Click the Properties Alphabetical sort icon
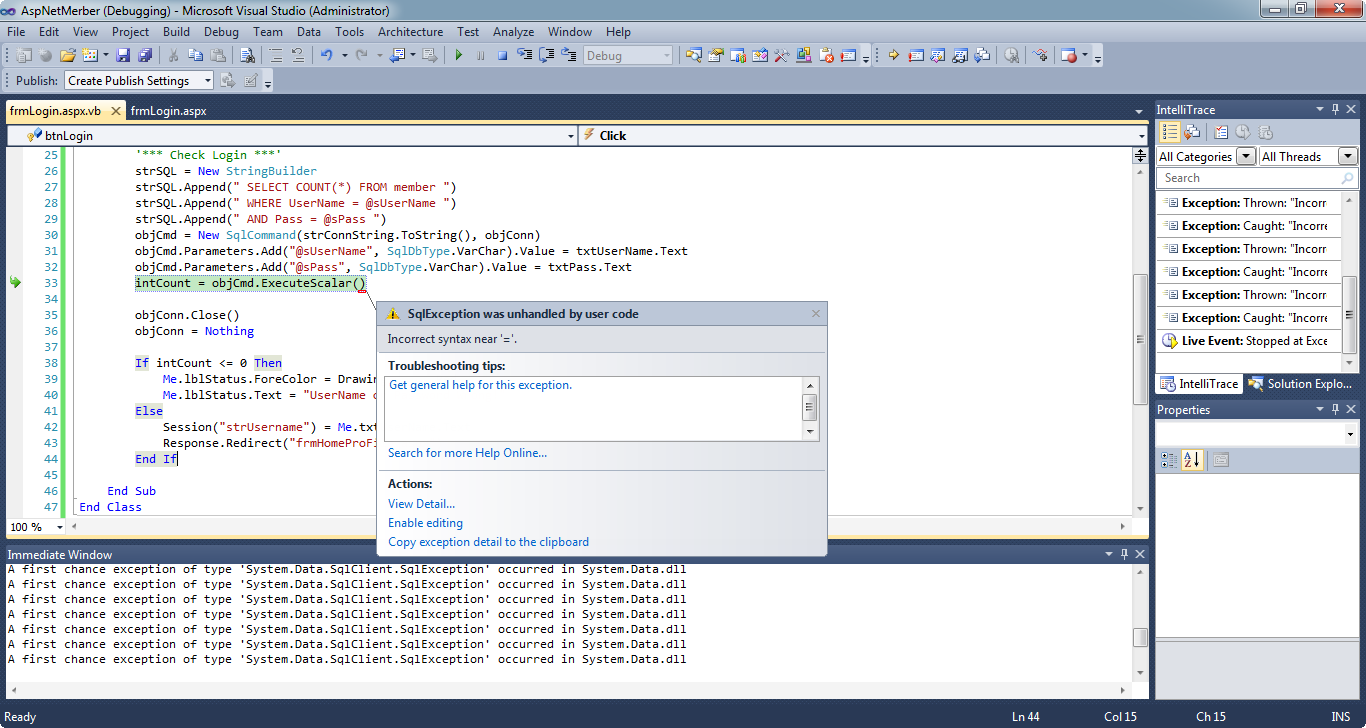 point(1191,460)
